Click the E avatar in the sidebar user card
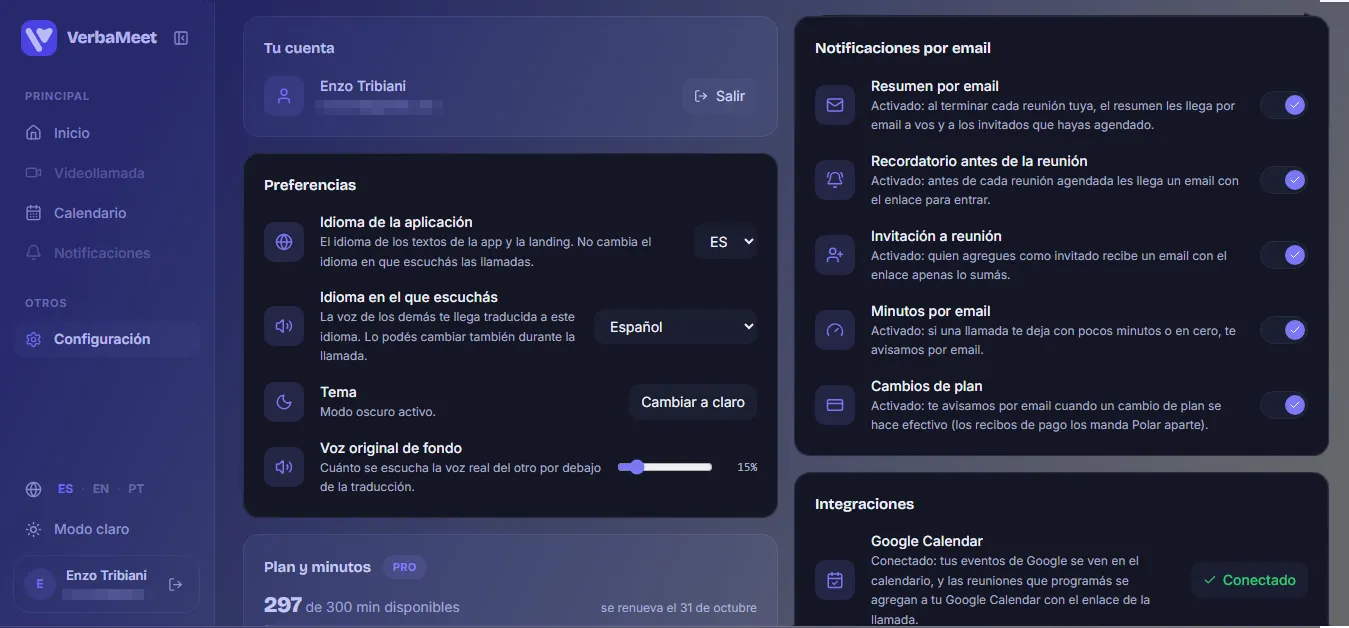The width and height of the screenshot is (1349, 628). point(40,584)
